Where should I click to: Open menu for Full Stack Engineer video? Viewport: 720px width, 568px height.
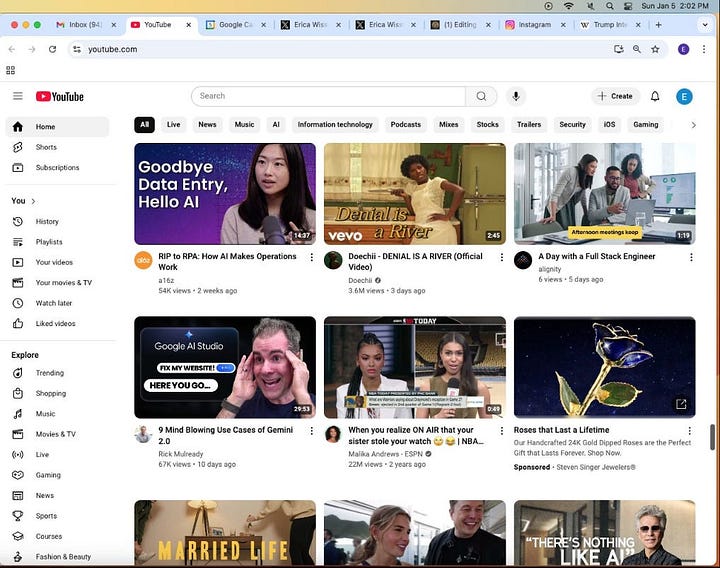point(691,257)
